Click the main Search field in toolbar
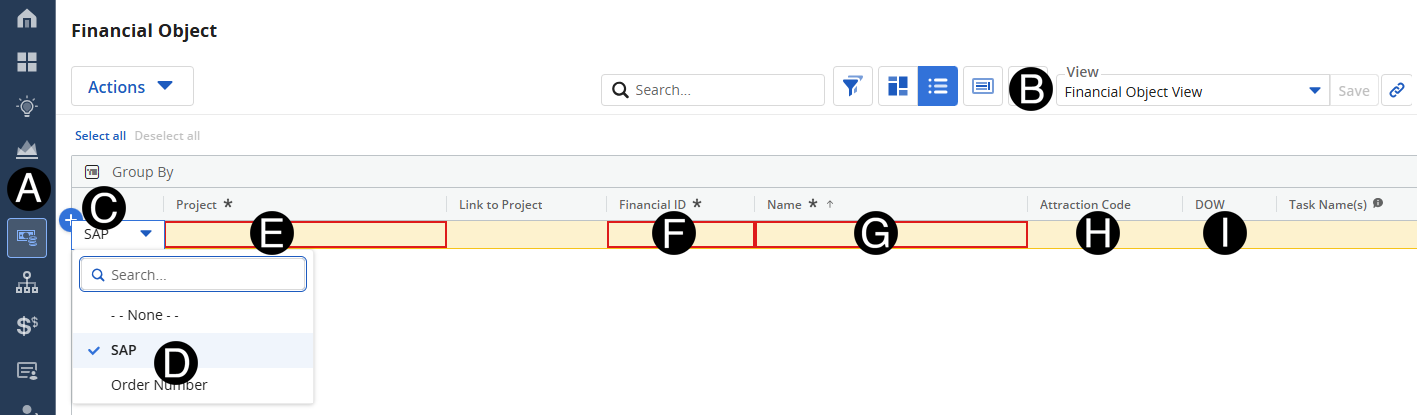 [724, 90]
